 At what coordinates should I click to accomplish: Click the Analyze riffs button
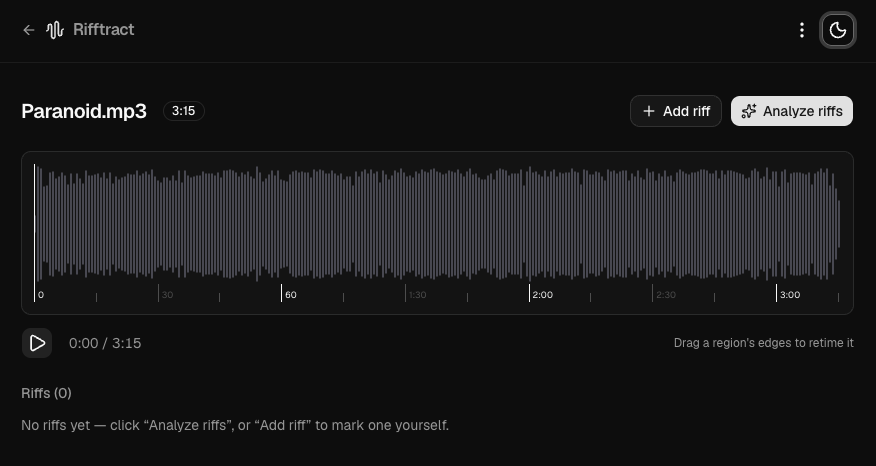pos(792,111)
